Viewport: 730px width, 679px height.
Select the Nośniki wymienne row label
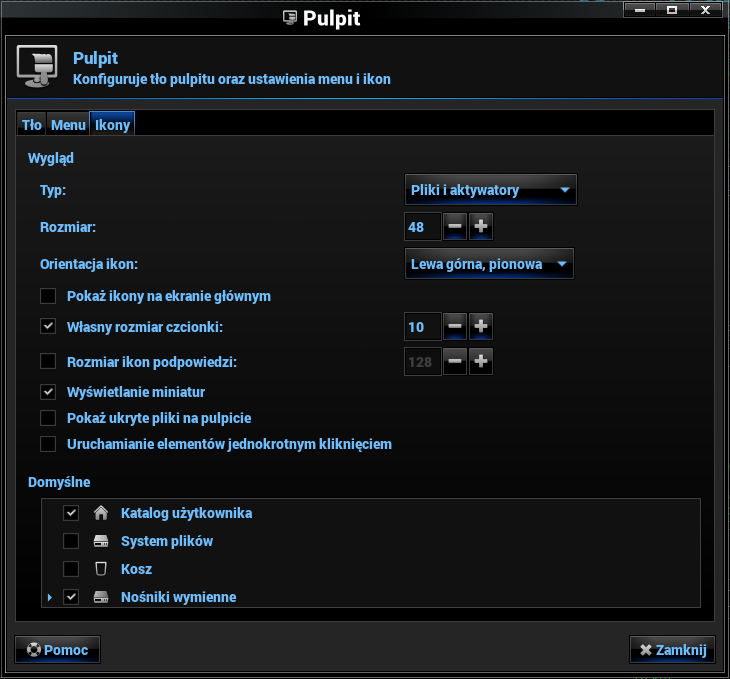(x=178, y=597)
